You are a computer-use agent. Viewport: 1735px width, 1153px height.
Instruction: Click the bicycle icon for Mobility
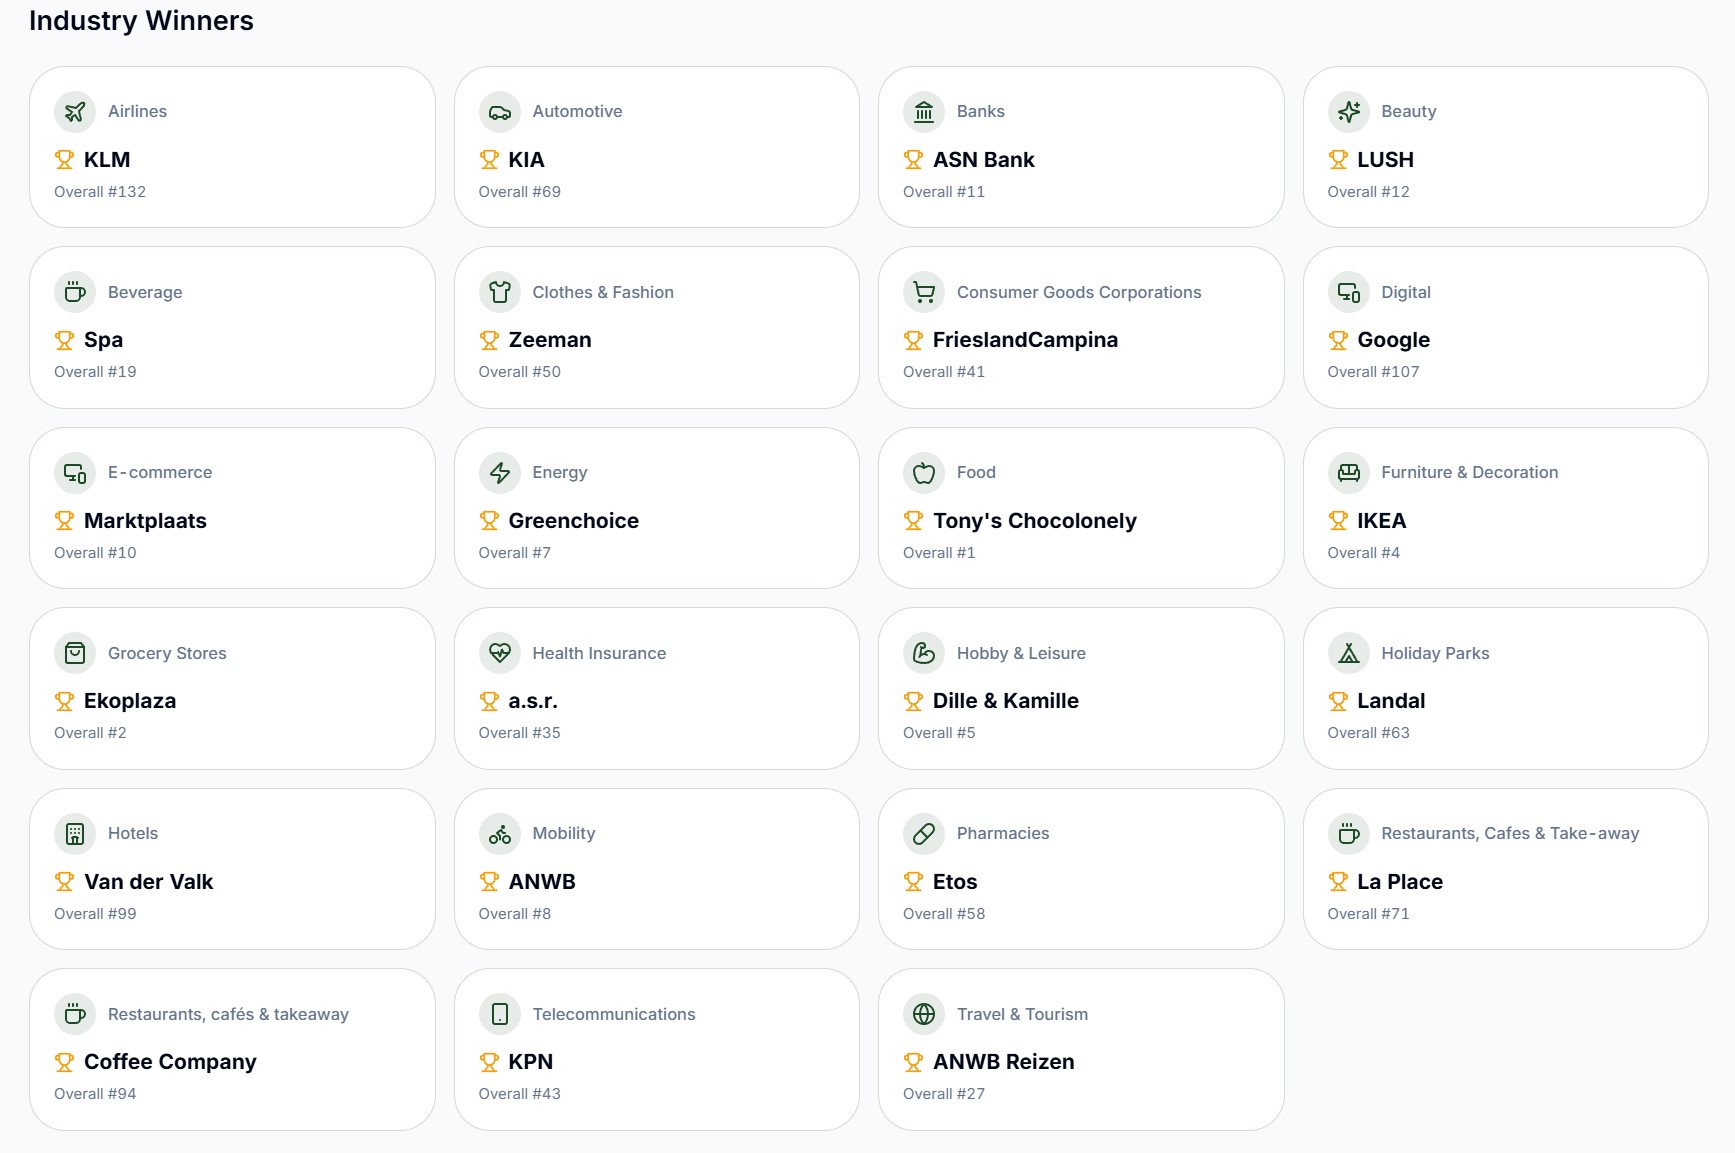pos(499,834)
